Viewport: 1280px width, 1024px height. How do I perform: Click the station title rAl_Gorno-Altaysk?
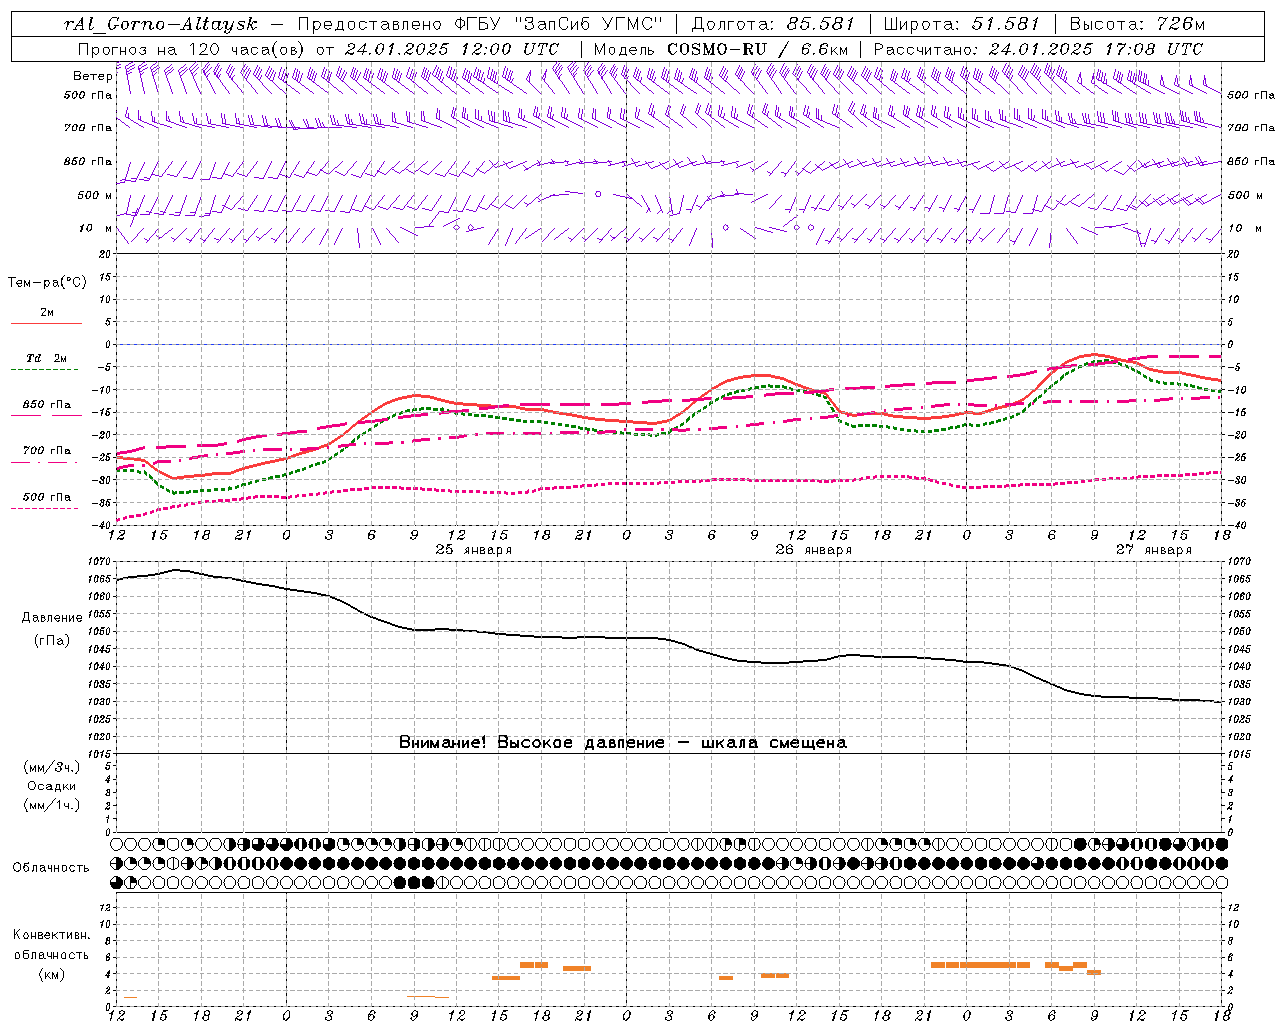pos(160,24)
